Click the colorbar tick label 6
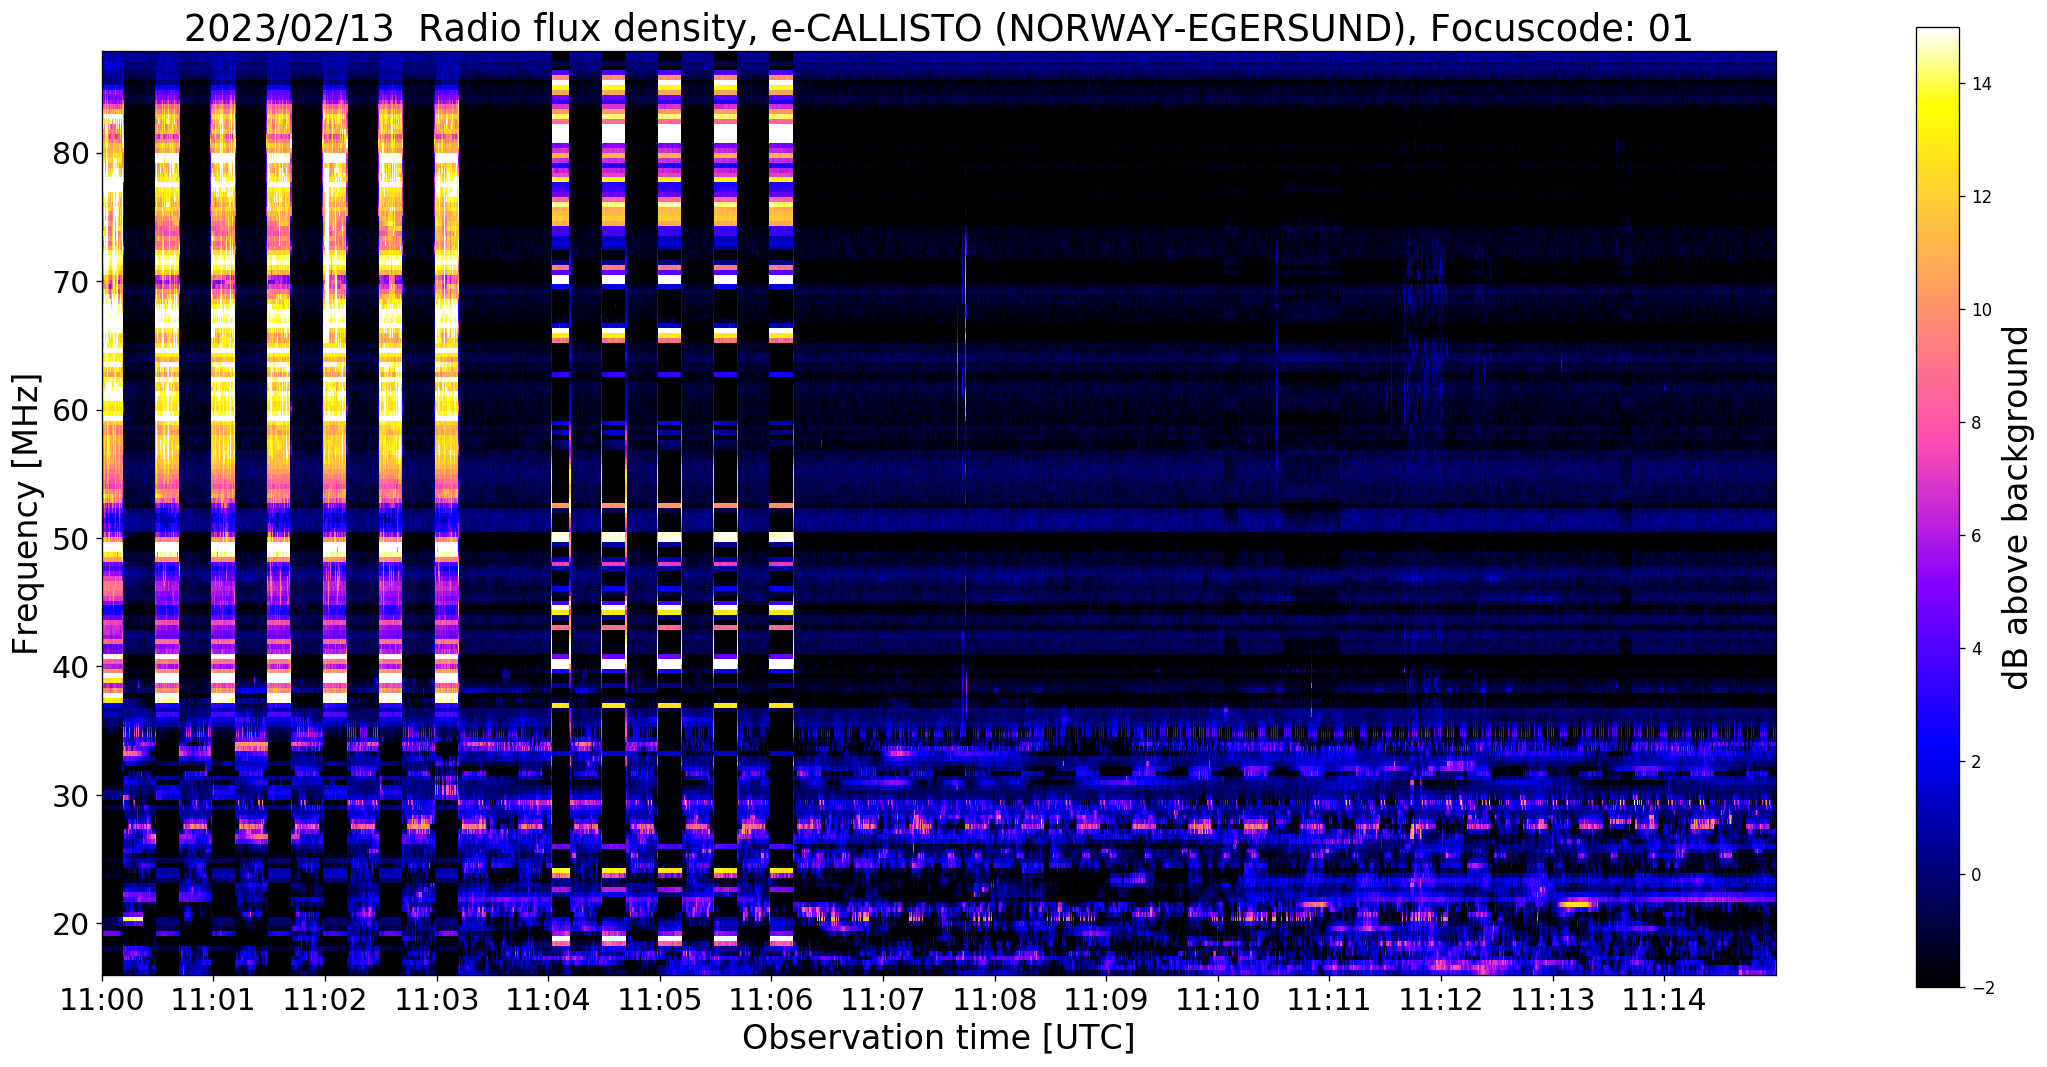Screen dimensions: 2047x1067 [1975, 536]
